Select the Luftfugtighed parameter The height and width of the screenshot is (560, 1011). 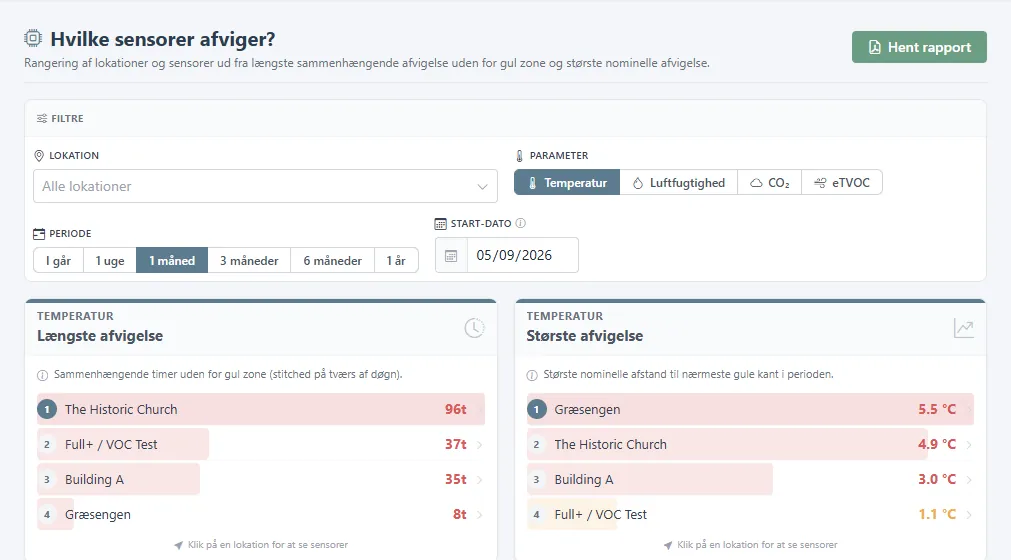(x=678, y=182)
